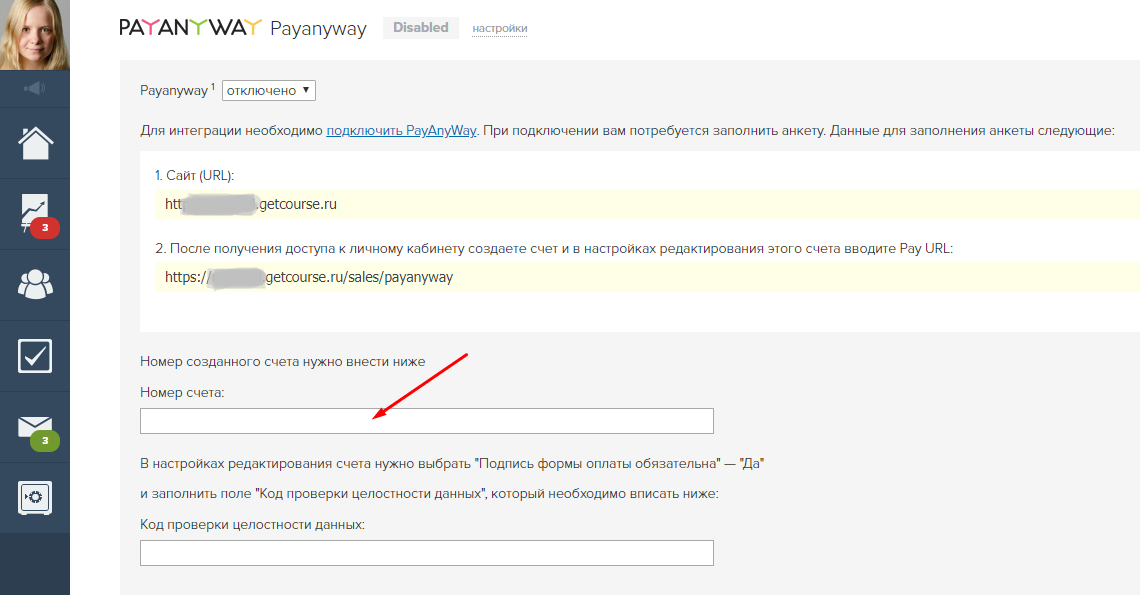The width and height of the screenshot is (1140, 595).
Task: Click the 'Код проверки целостности данных:' label
Action: (x=252, y=524)
